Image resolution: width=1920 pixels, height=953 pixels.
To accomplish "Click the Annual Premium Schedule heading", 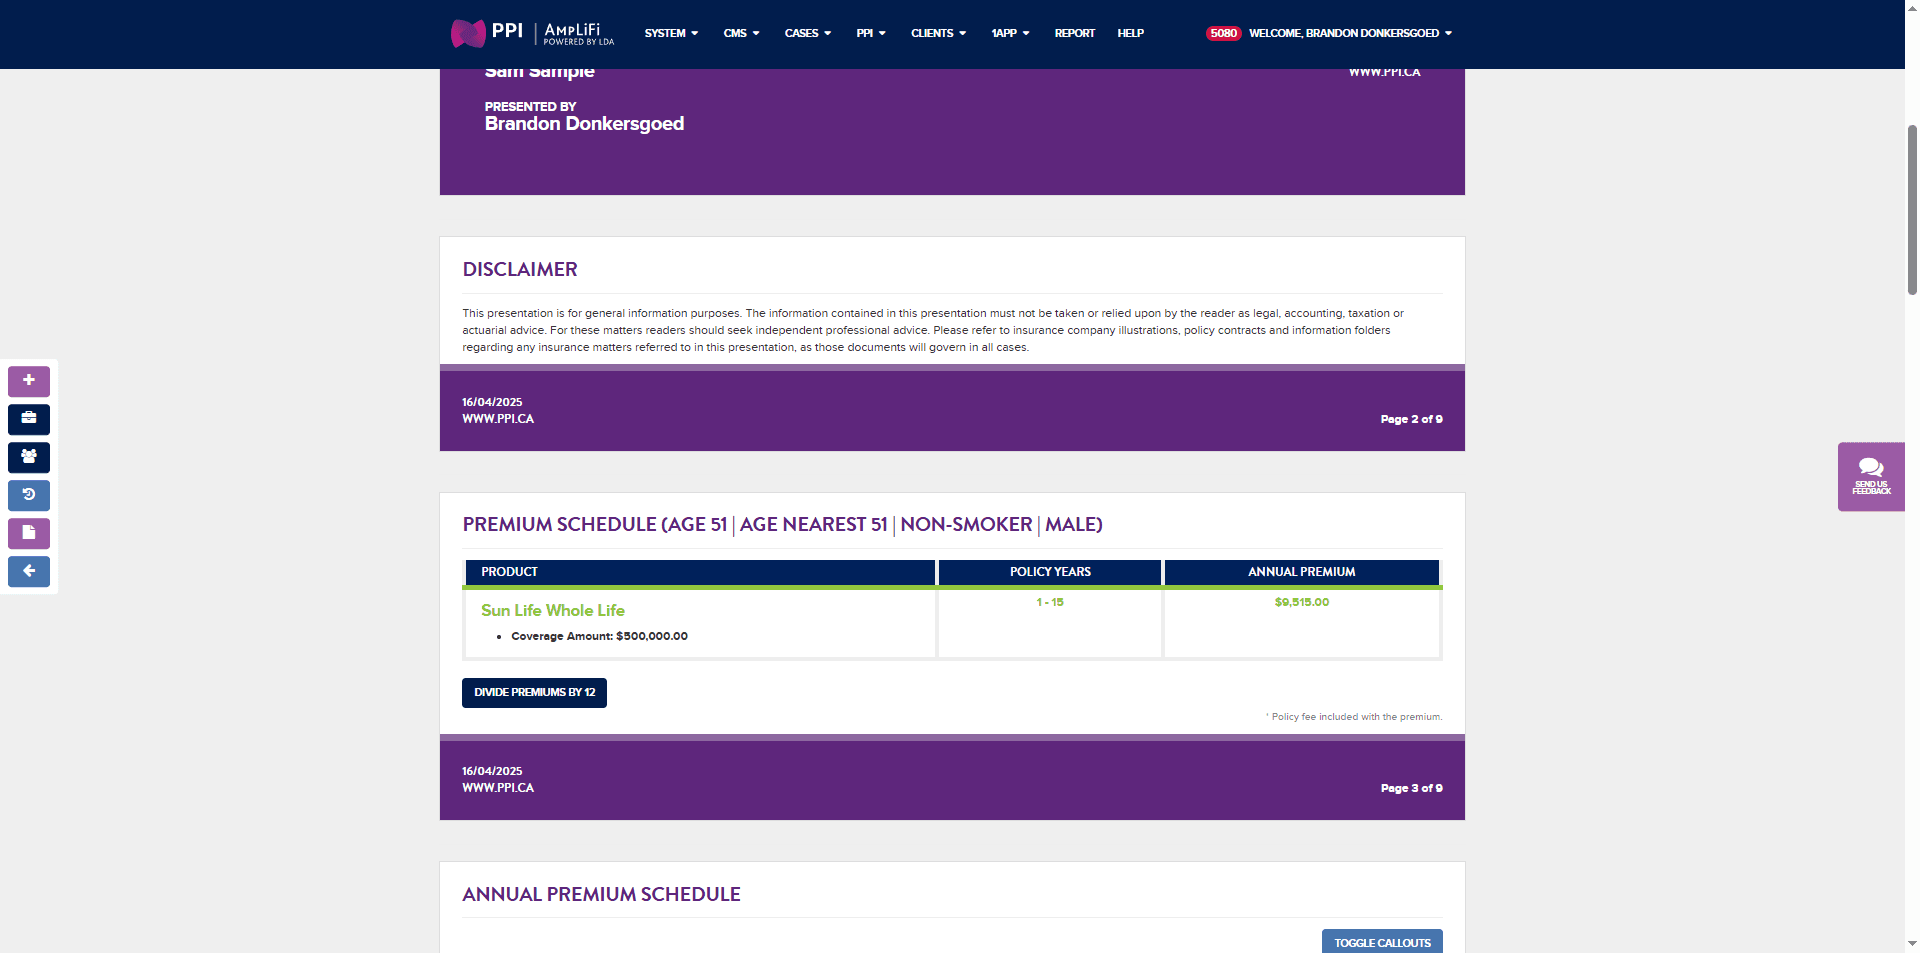I will 601,894.
